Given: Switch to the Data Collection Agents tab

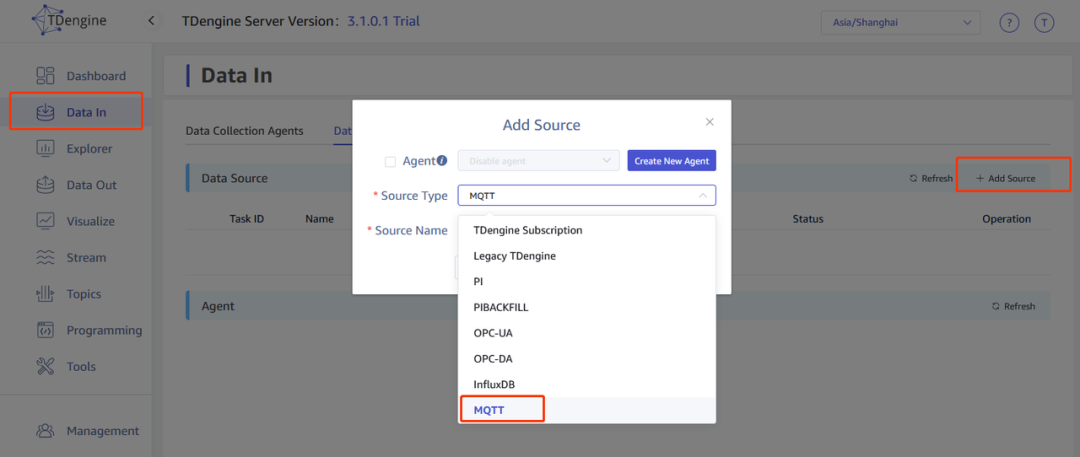Looking at the screenshot, I should [244, 131].
